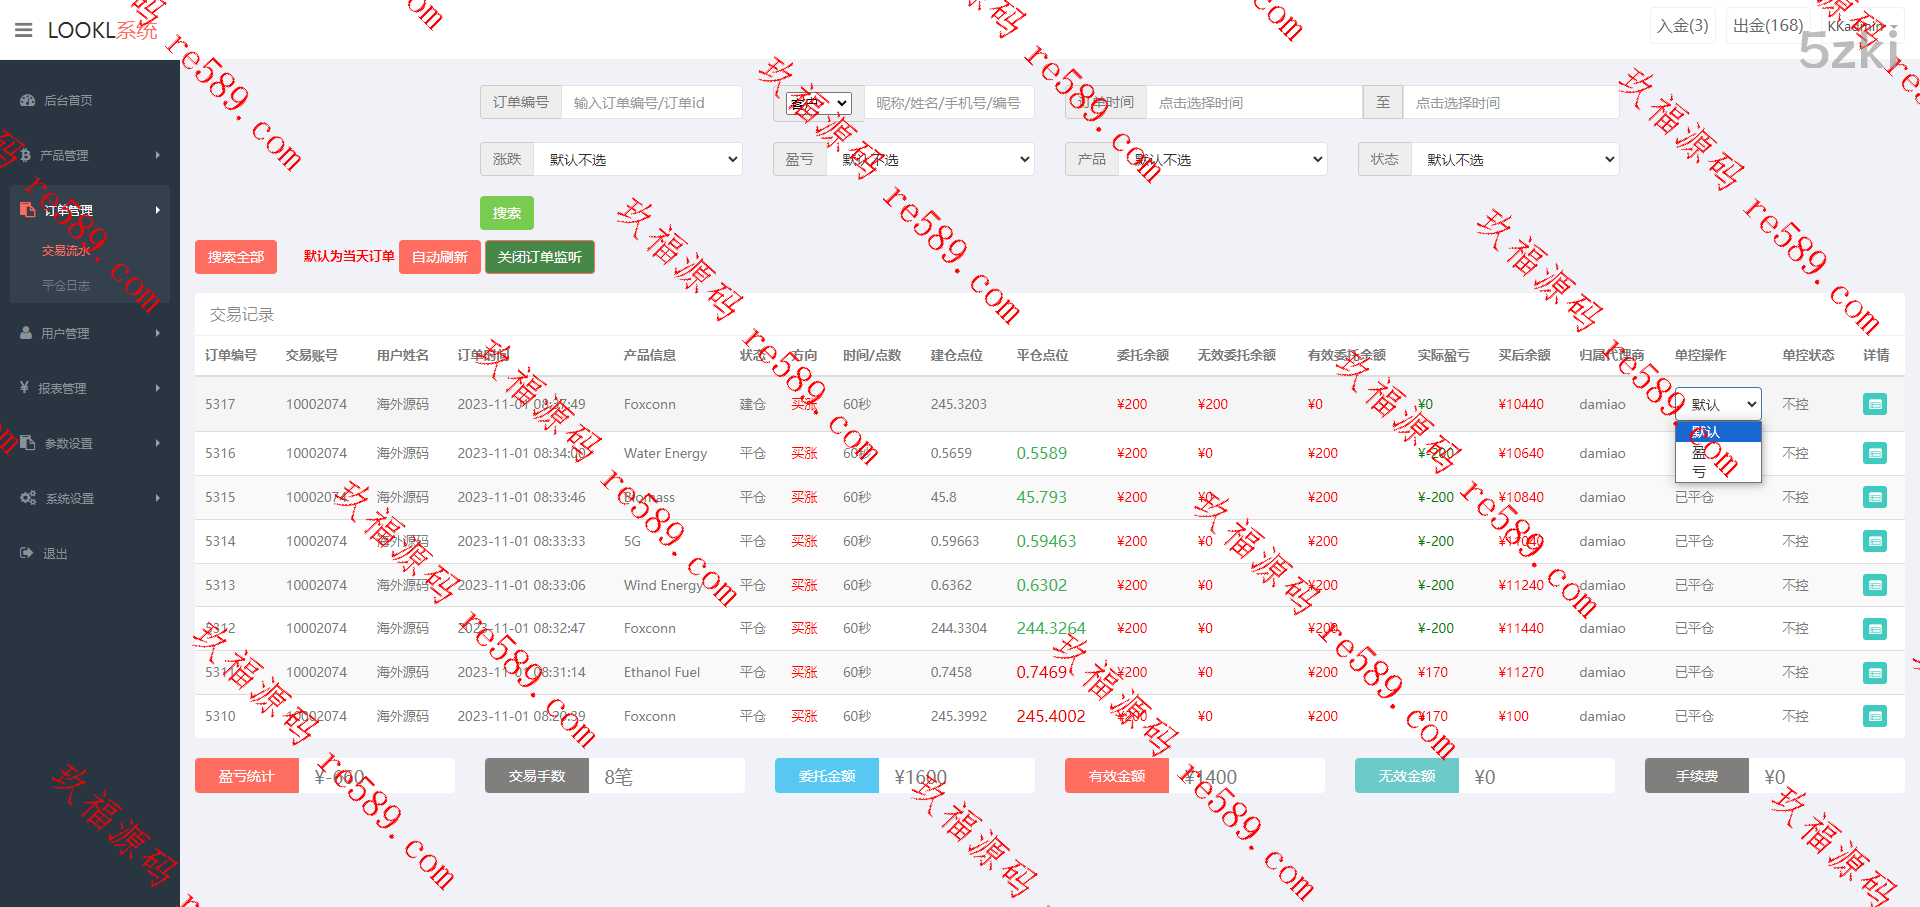
Task: Focus the 订单编号 input field
Action: (651, 102)
